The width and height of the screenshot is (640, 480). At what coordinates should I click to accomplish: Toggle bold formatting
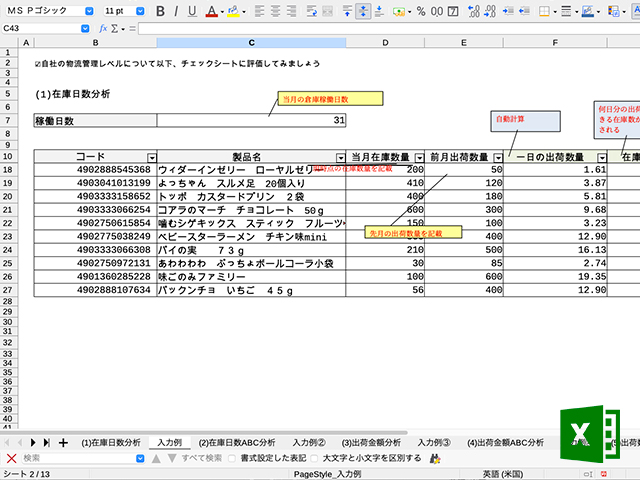tap(160, 11)
